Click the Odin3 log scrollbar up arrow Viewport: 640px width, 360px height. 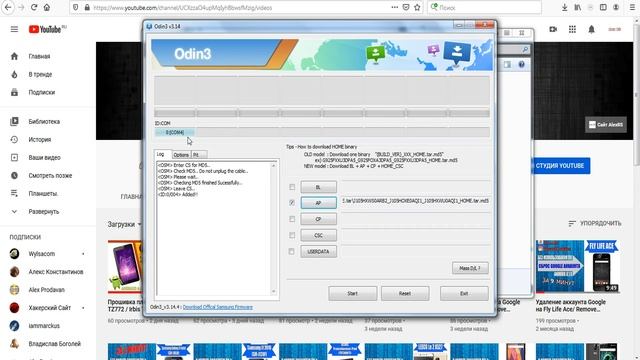coord(273,165)
